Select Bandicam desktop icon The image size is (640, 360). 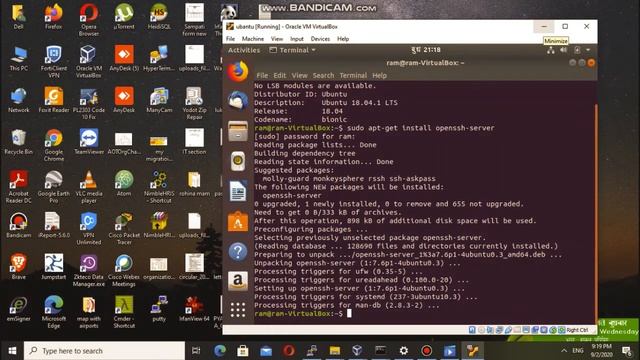tap(18, 225)
